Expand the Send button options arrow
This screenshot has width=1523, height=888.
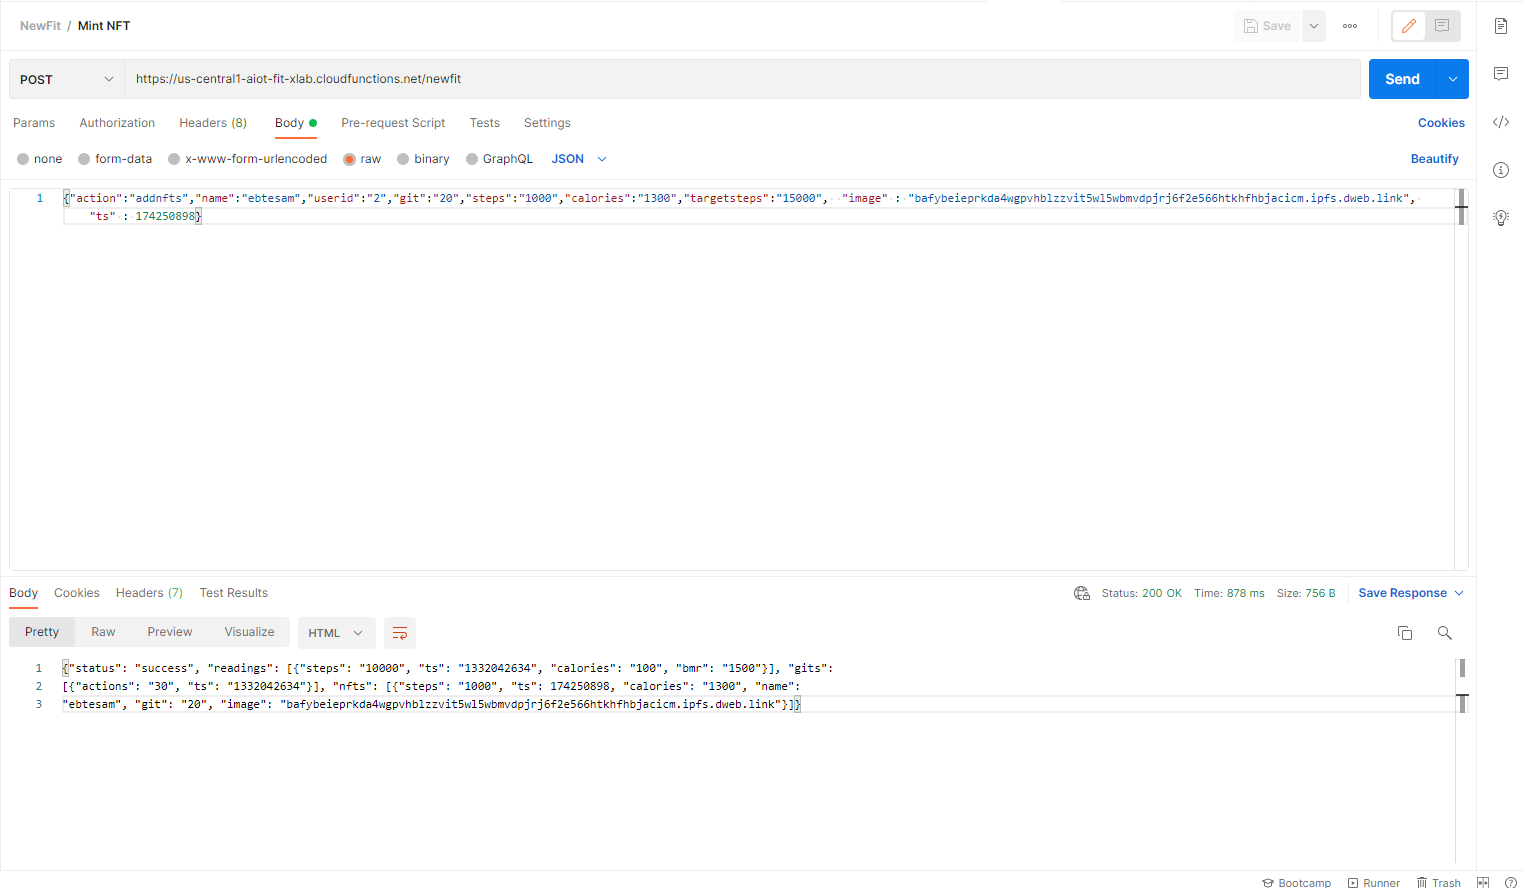(x=1453, y=79)
